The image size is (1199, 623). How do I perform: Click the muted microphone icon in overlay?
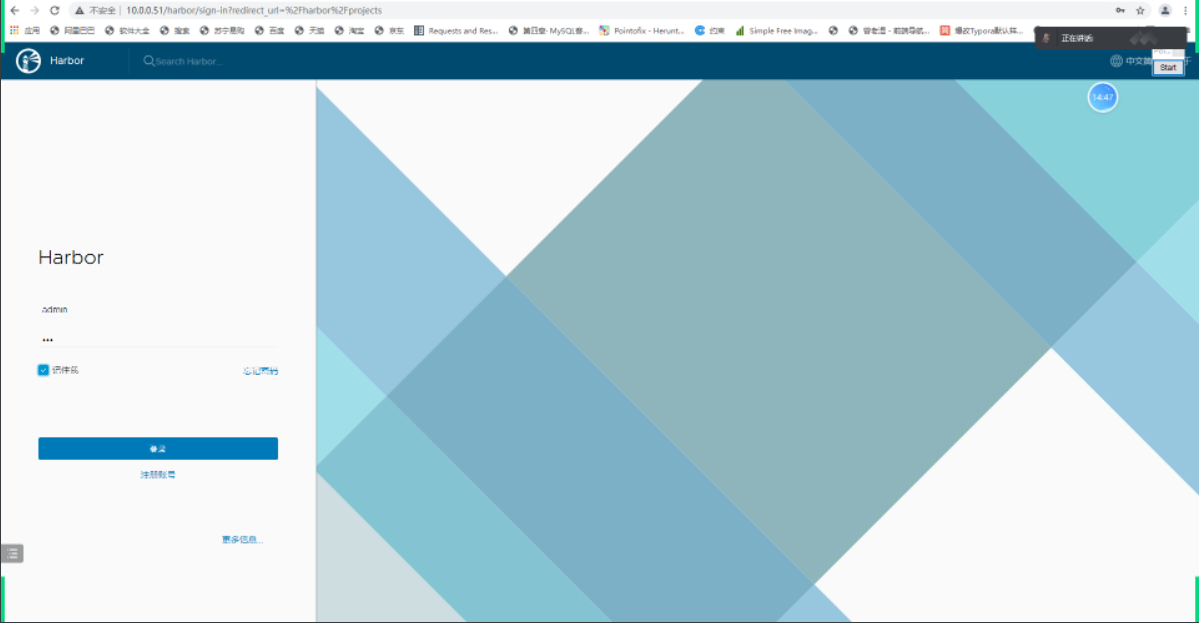click(1047, 38)
